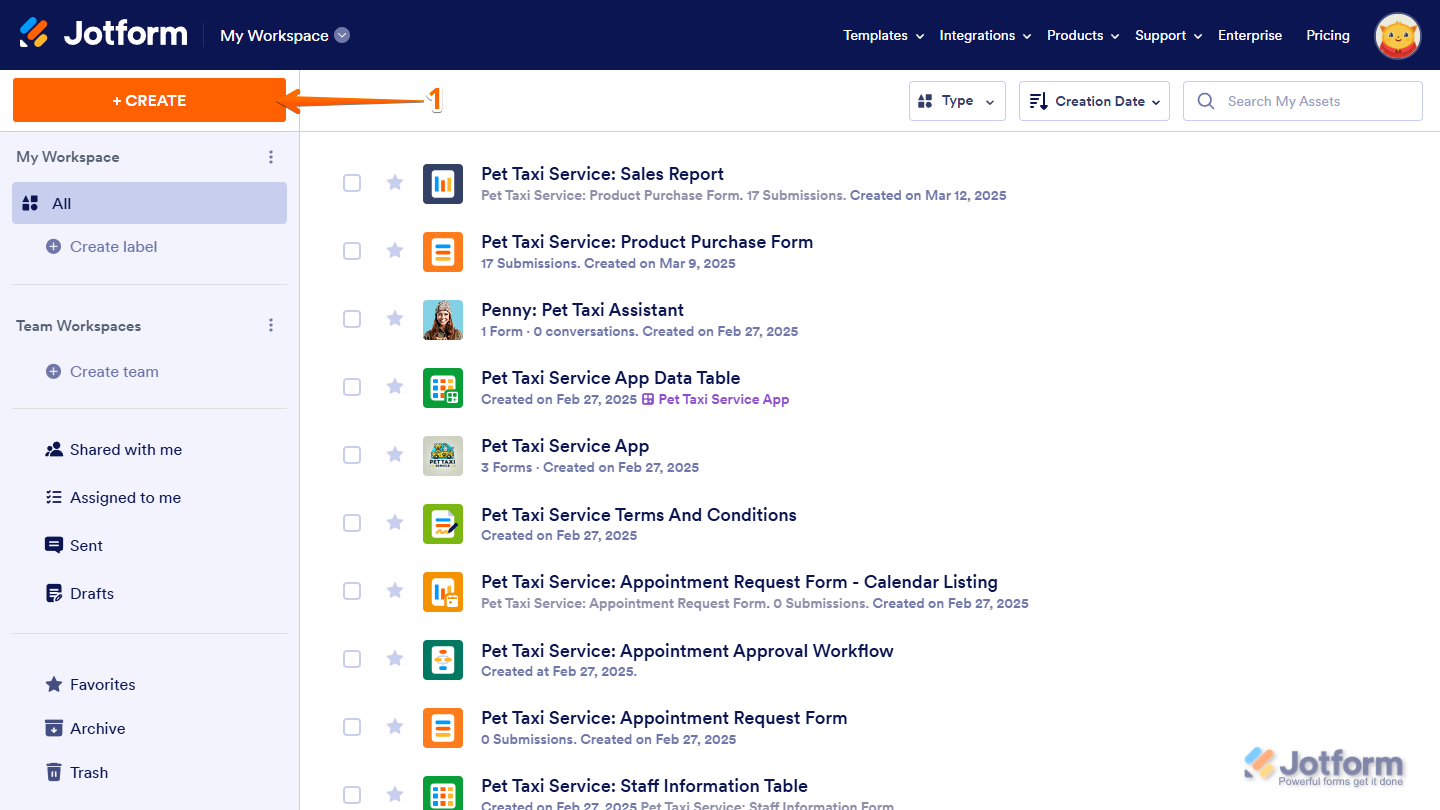Click the plus icon beside Create team
The image size is (1440, 810).
pos(54,372)
